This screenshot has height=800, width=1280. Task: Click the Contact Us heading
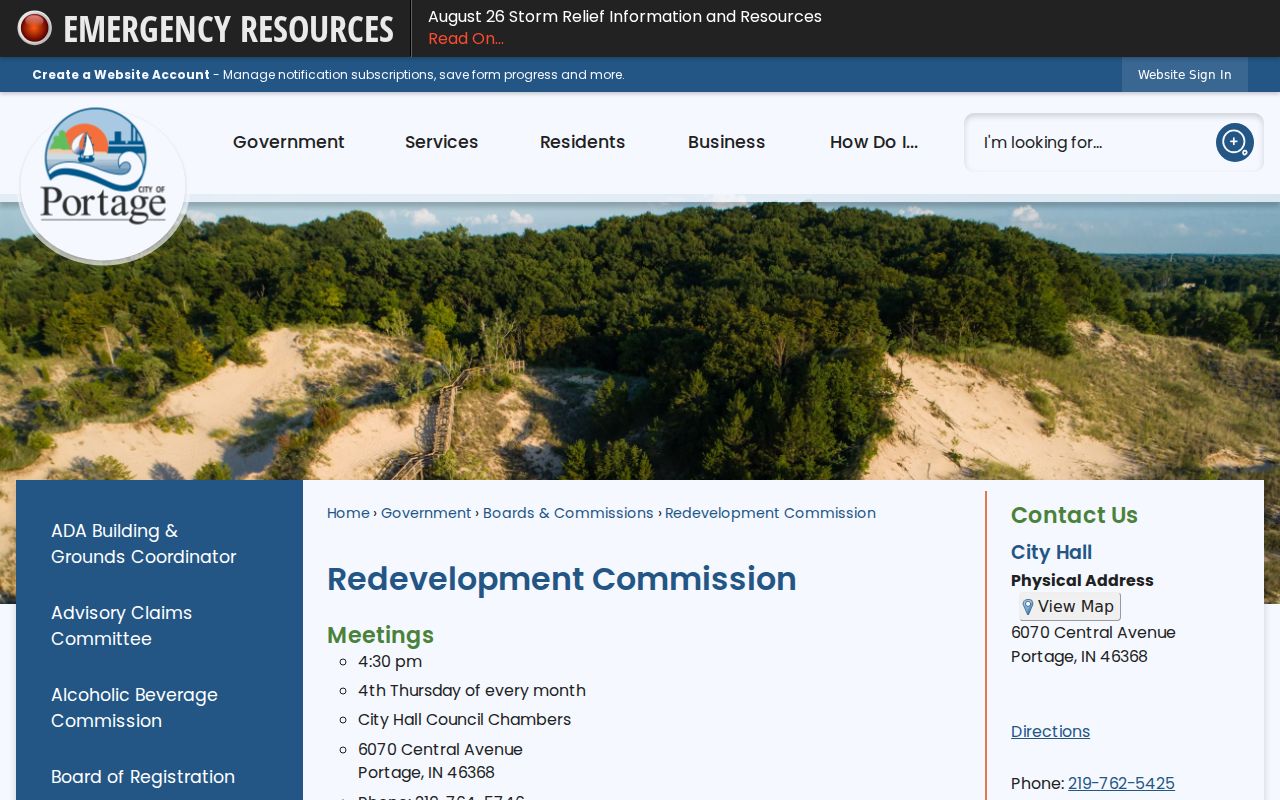[1074, 515]
